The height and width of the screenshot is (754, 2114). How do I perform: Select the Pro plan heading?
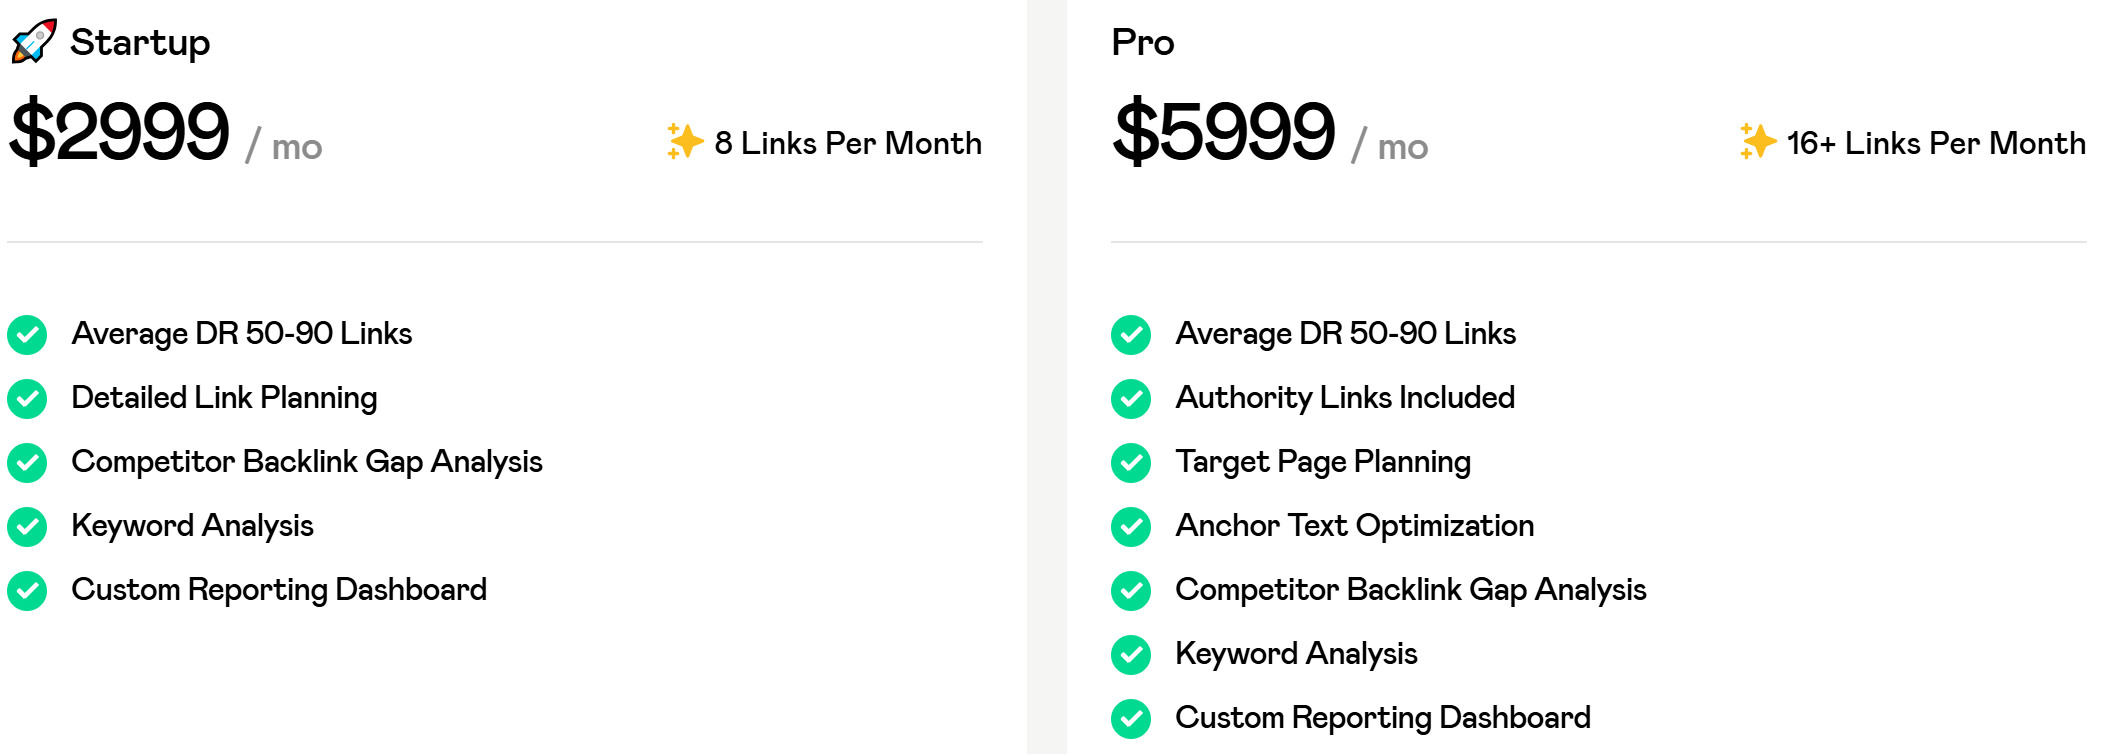pos(1143,42)
